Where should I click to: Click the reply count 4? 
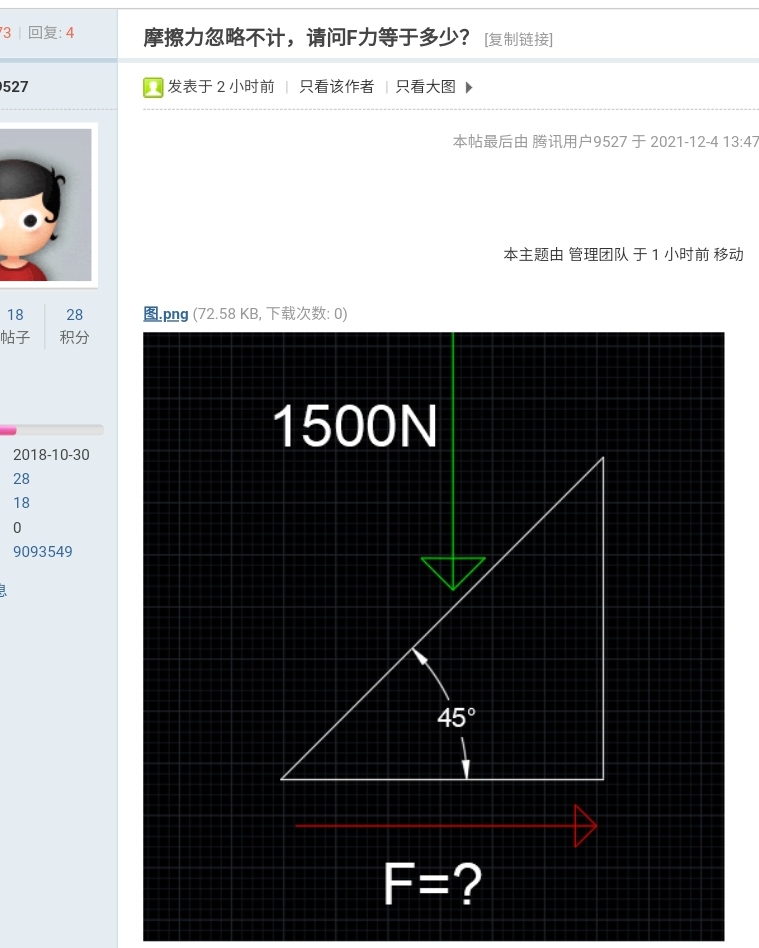(x=70, y=33)
